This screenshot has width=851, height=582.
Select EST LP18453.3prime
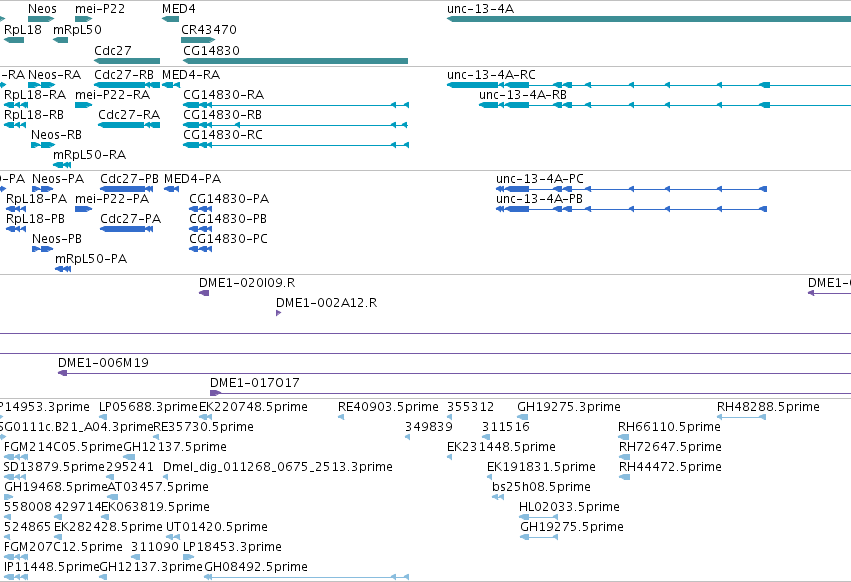(x=188, y=557)
